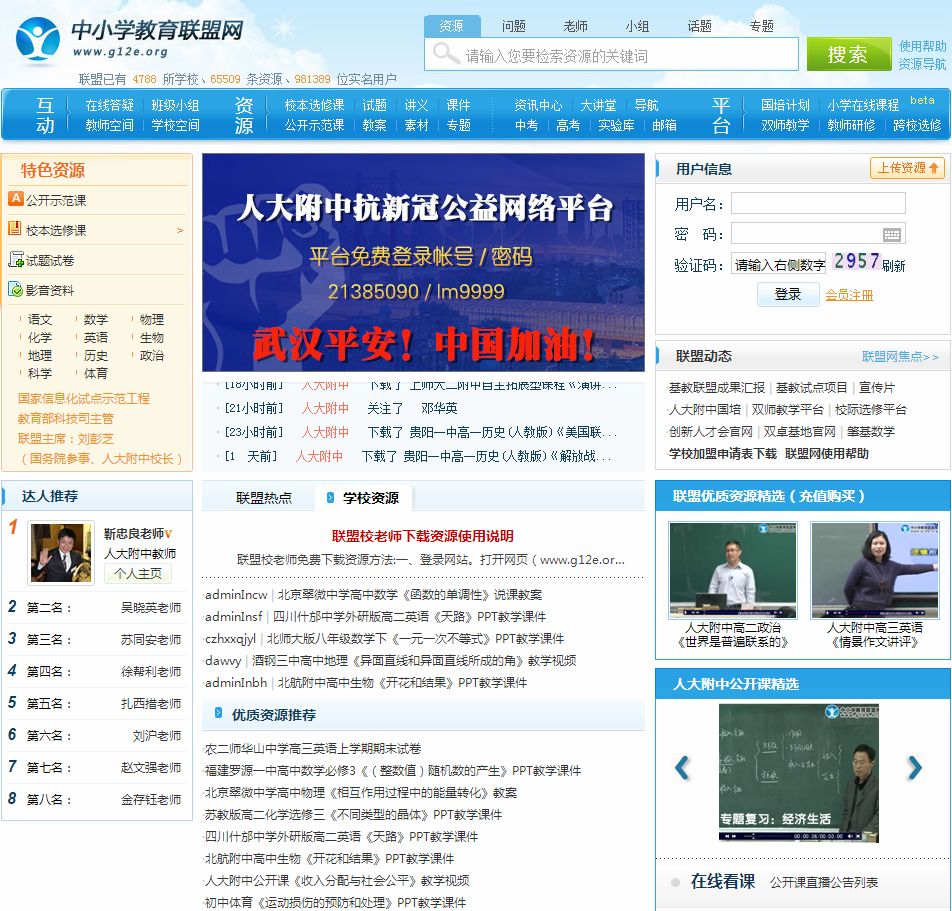Screen dimensions: 952x911
Task: Open the soft keyboard icon in password field
Action: click(891, 234)
